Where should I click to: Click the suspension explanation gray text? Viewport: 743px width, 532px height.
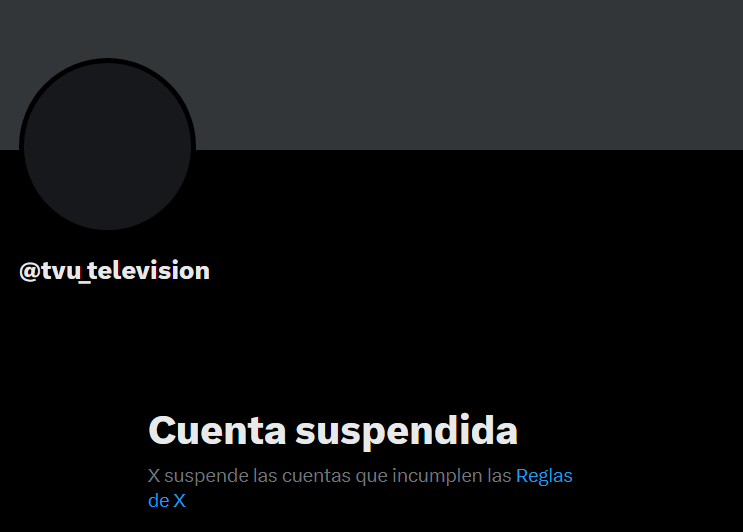pos(329,476)
